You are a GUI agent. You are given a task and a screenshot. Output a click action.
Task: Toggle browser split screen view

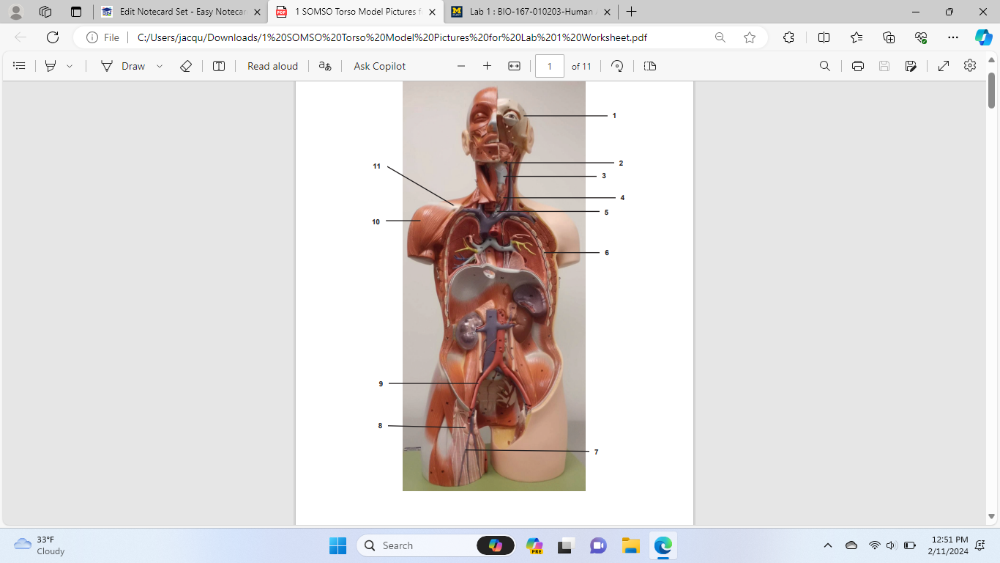(x=824, y=37)
